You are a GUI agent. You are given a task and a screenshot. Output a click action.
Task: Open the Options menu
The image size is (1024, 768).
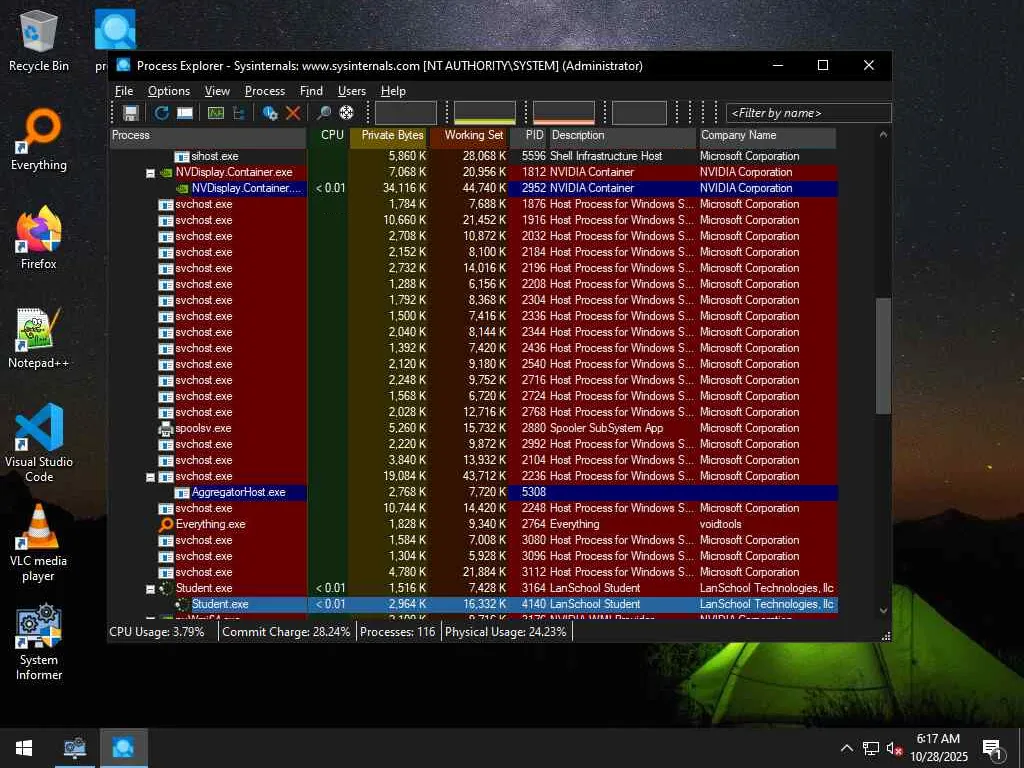[168, 91]
